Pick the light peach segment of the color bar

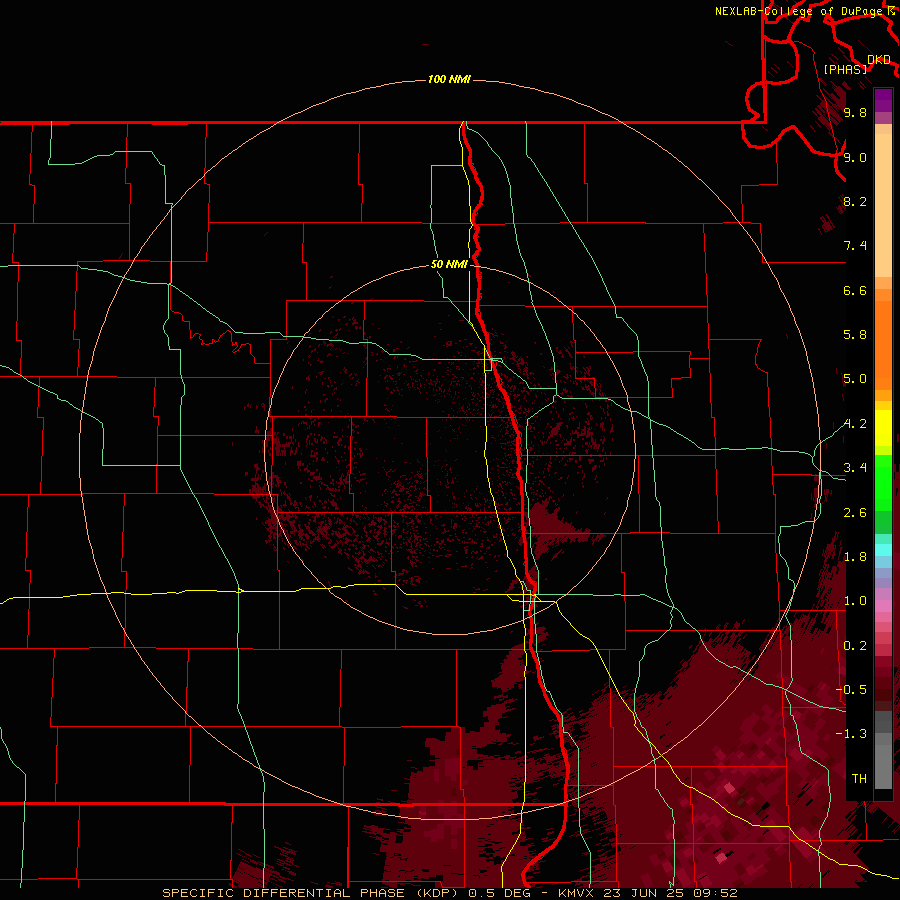click(883, 207)
